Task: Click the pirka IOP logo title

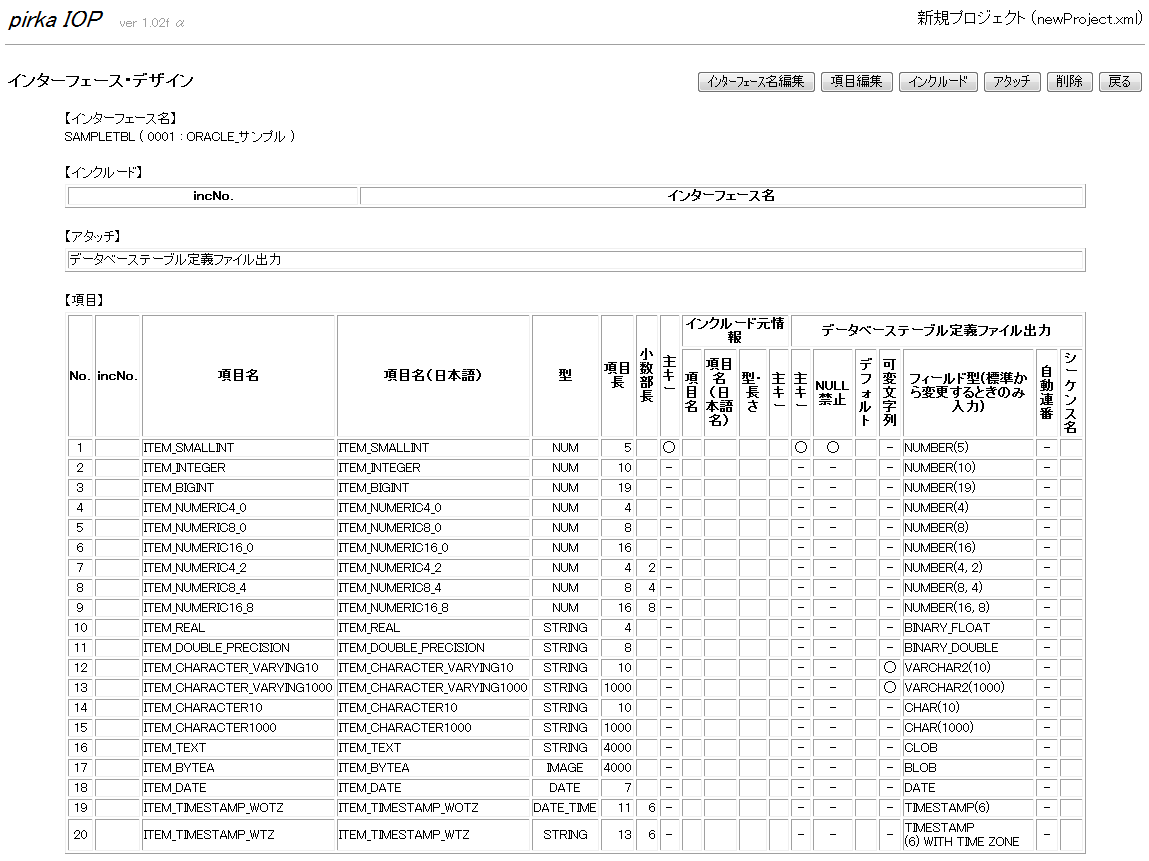Action: [55, 21]
